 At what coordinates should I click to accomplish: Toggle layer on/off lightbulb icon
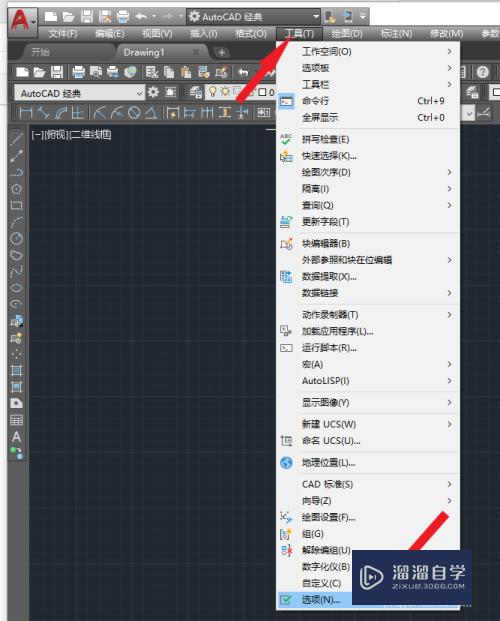pyautogui.click(x=213, y=92)
